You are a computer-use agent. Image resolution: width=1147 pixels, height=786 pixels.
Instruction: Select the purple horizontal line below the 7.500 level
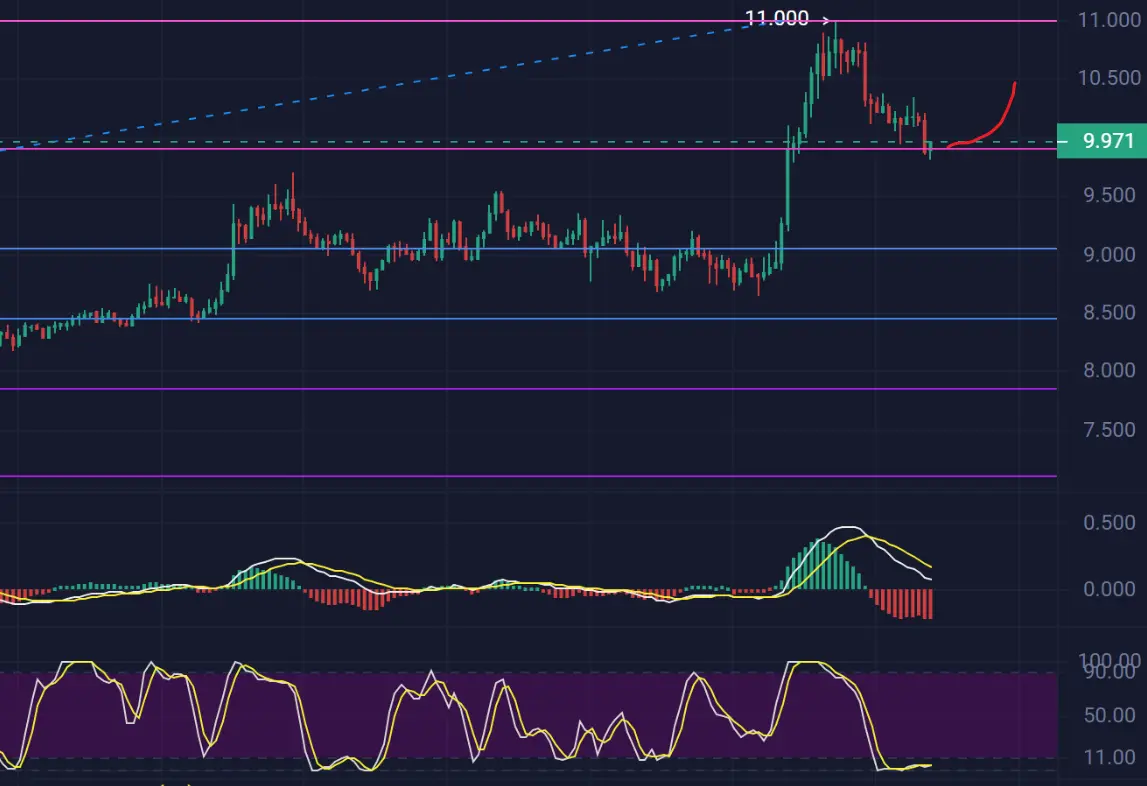pyautogui.click(x=528, y=476)
